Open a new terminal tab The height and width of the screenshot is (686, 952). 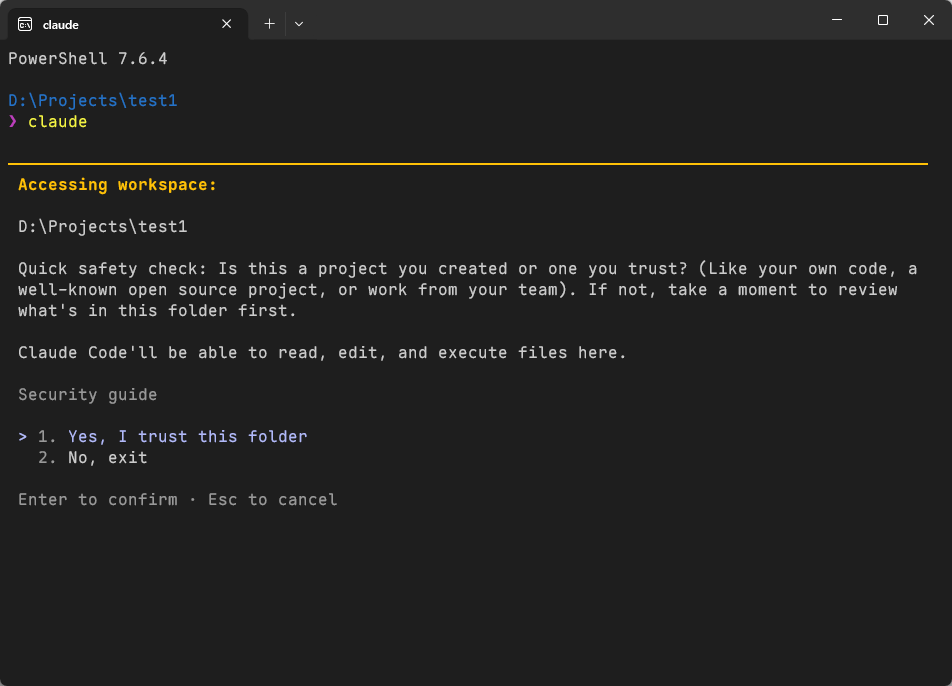pyautogui.click(x=270, y=24)
